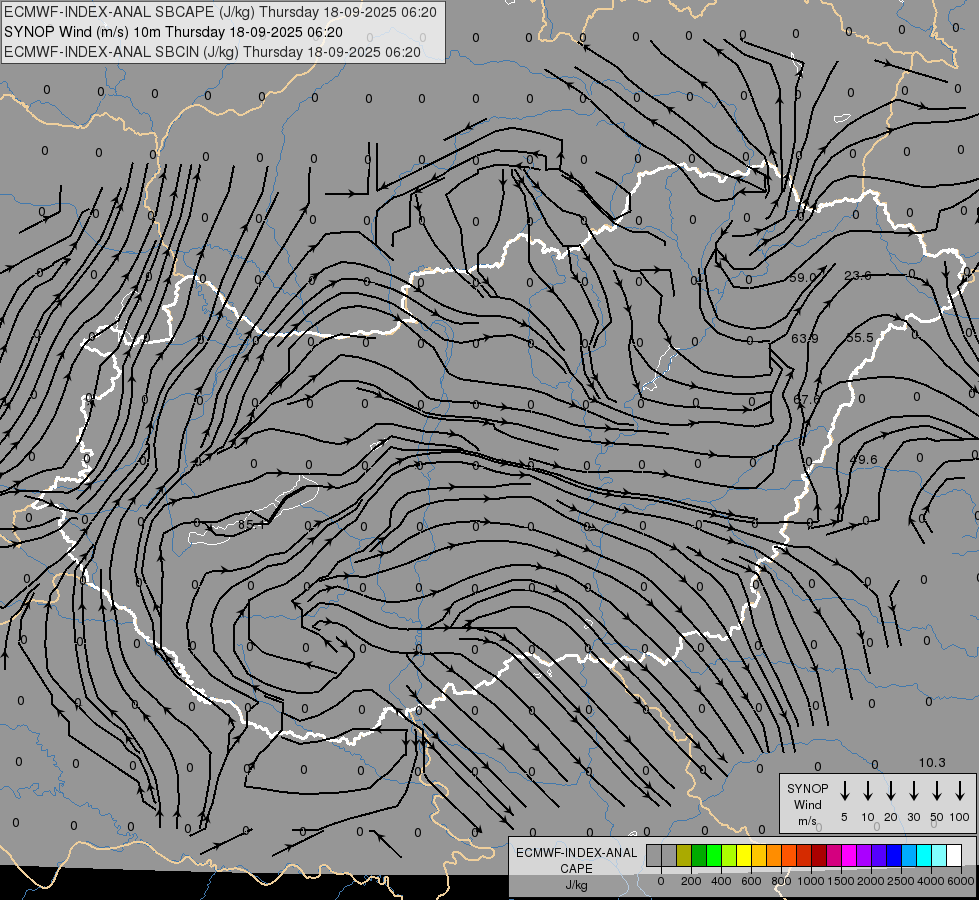Viewport: 979px width, 900px height.
Task: Click the wind arrow above the 100 m/s label
Action: coord(960,791)
